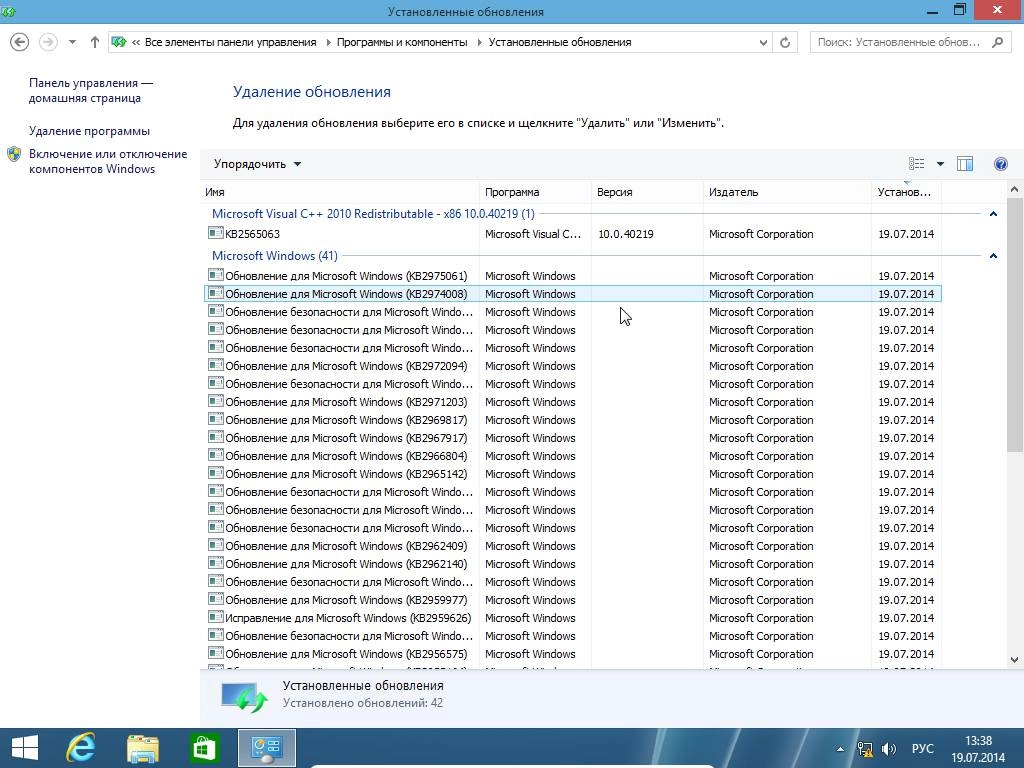Click 'Все элементы панели управления' breadcrumb
This screenshot has width=1024, height=768.
tap(230, 42)
